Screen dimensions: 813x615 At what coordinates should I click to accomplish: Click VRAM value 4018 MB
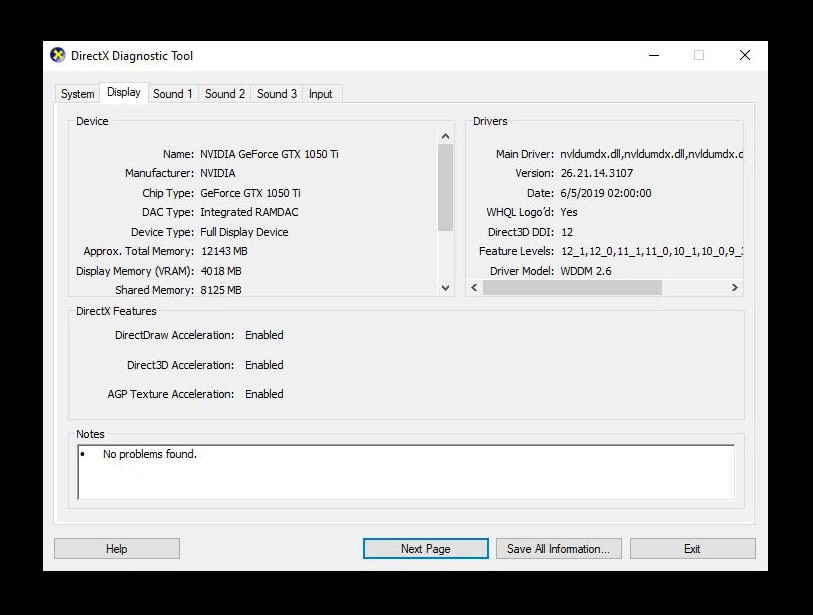click(x=221, y=271)
